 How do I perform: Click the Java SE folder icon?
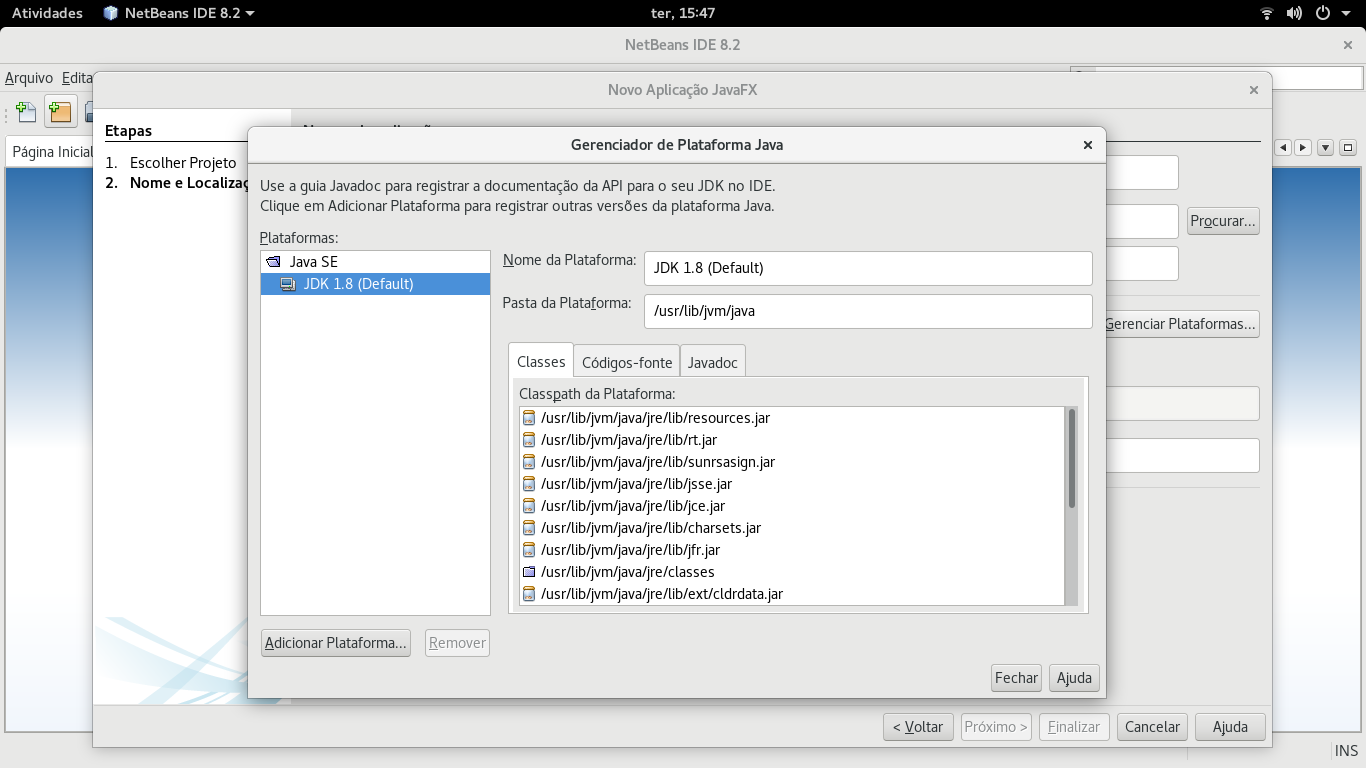pos(273,262)
